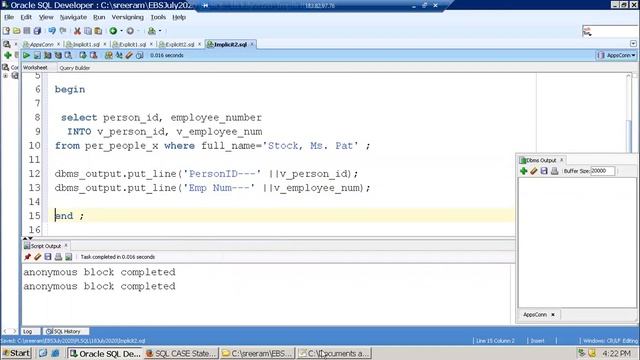Click the Cut scissors icon
640x360 pixels.
pyautogui.click(x=77, y=31)
